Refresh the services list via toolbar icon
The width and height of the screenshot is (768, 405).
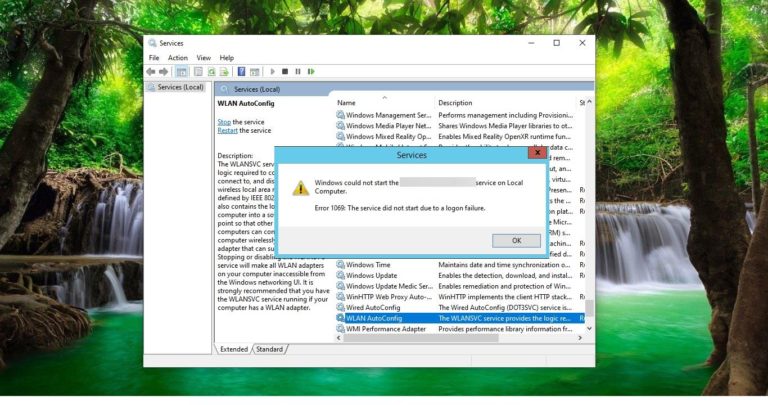(x=211, y=71)
